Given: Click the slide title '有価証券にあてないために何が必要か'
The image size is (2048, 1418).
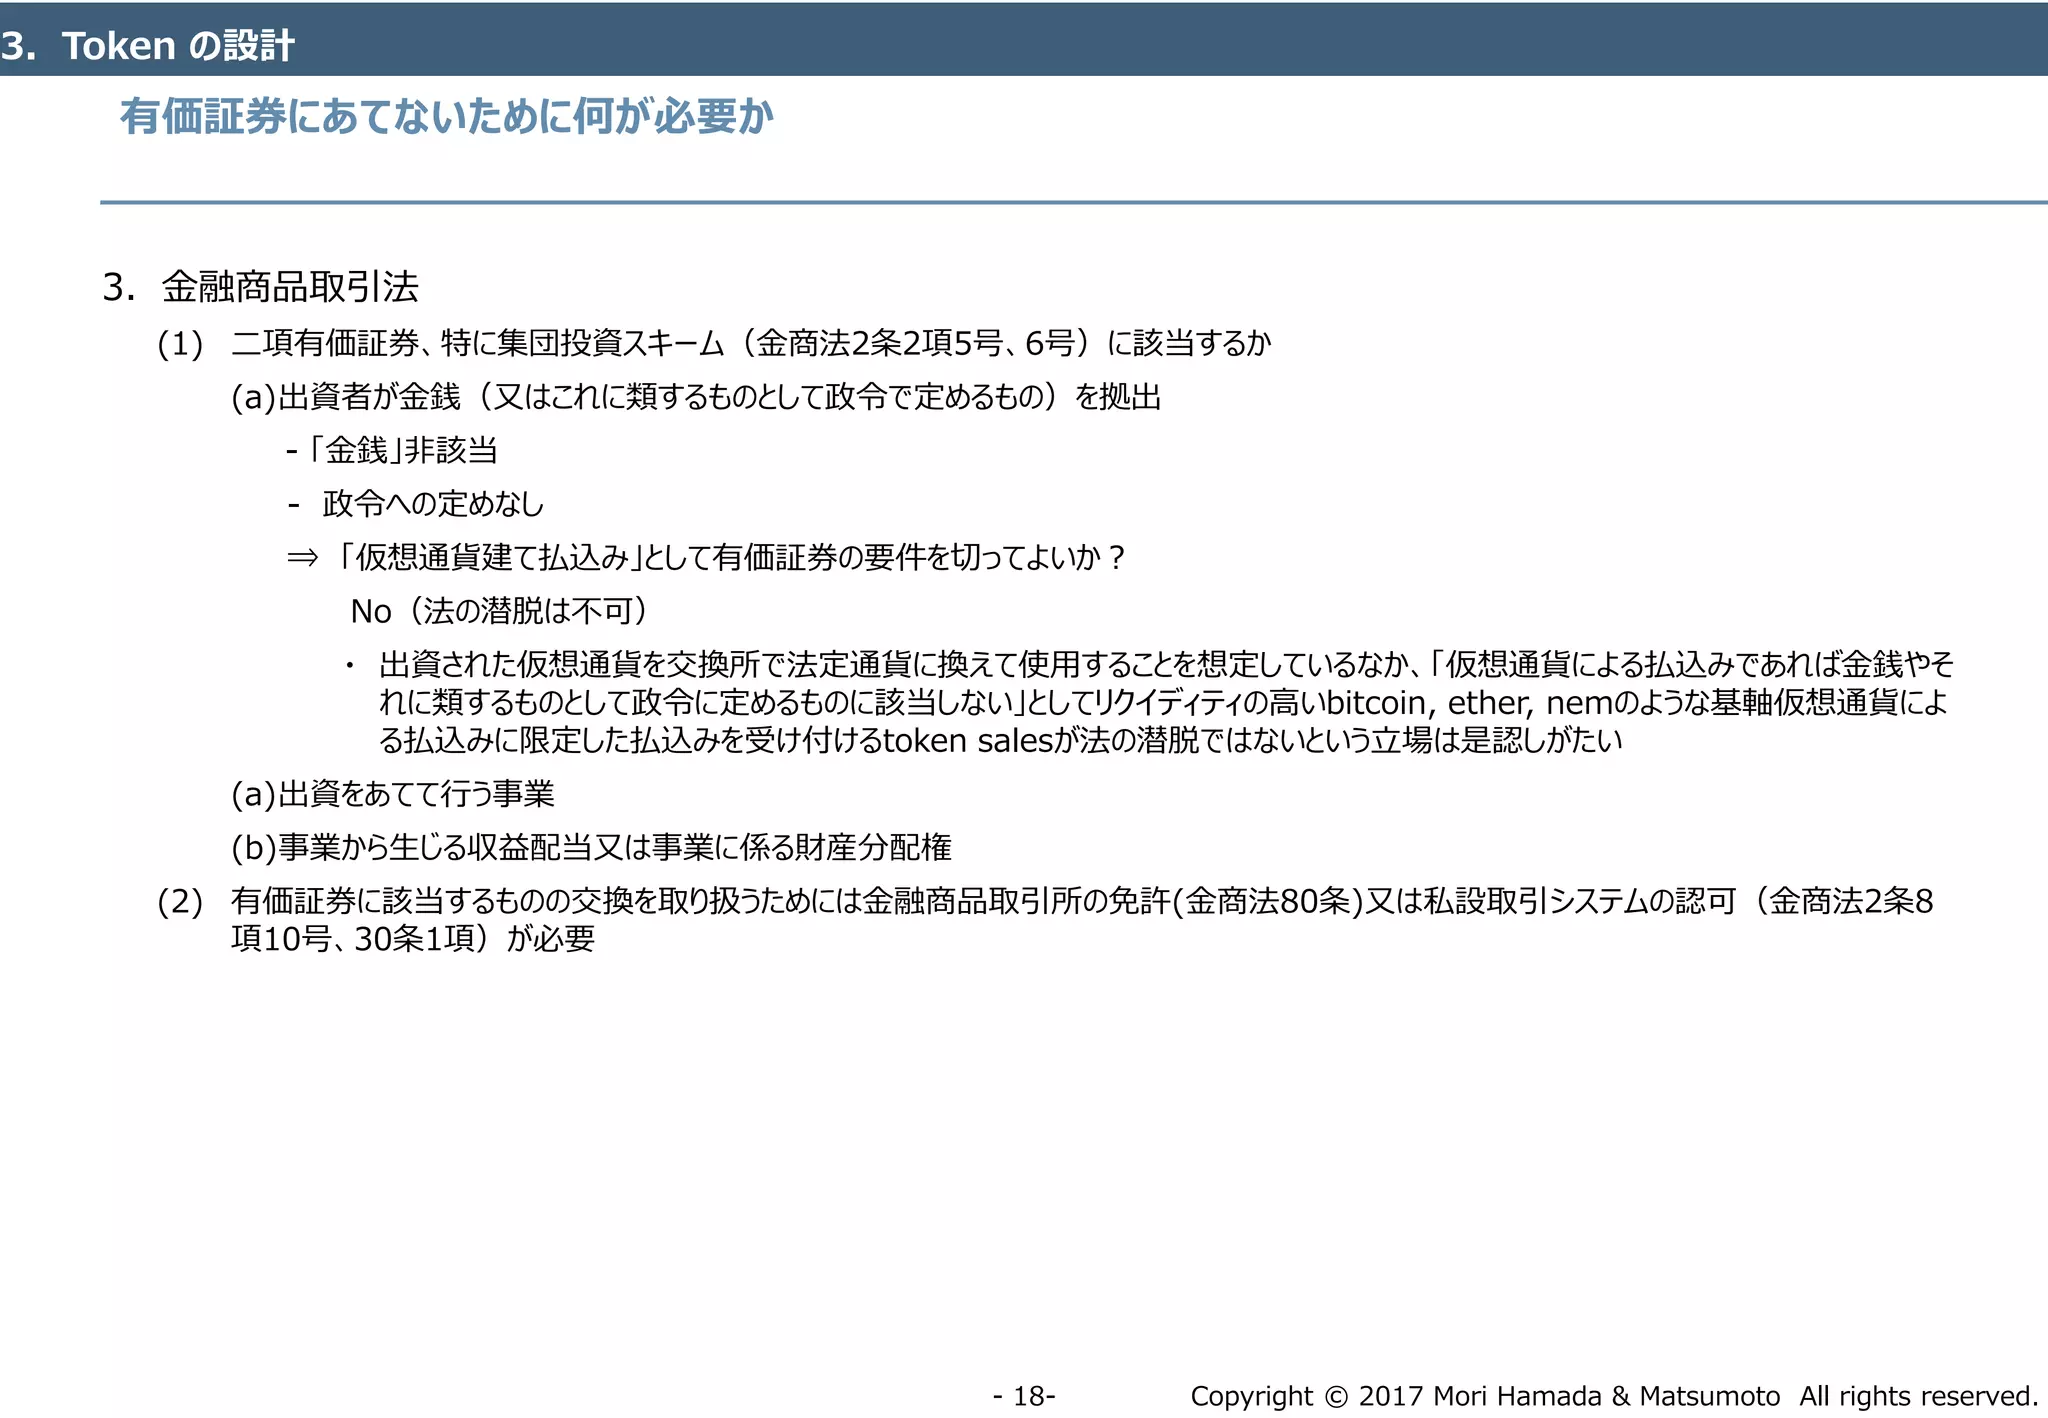Looking at the screenshot, I should (447, 117).
